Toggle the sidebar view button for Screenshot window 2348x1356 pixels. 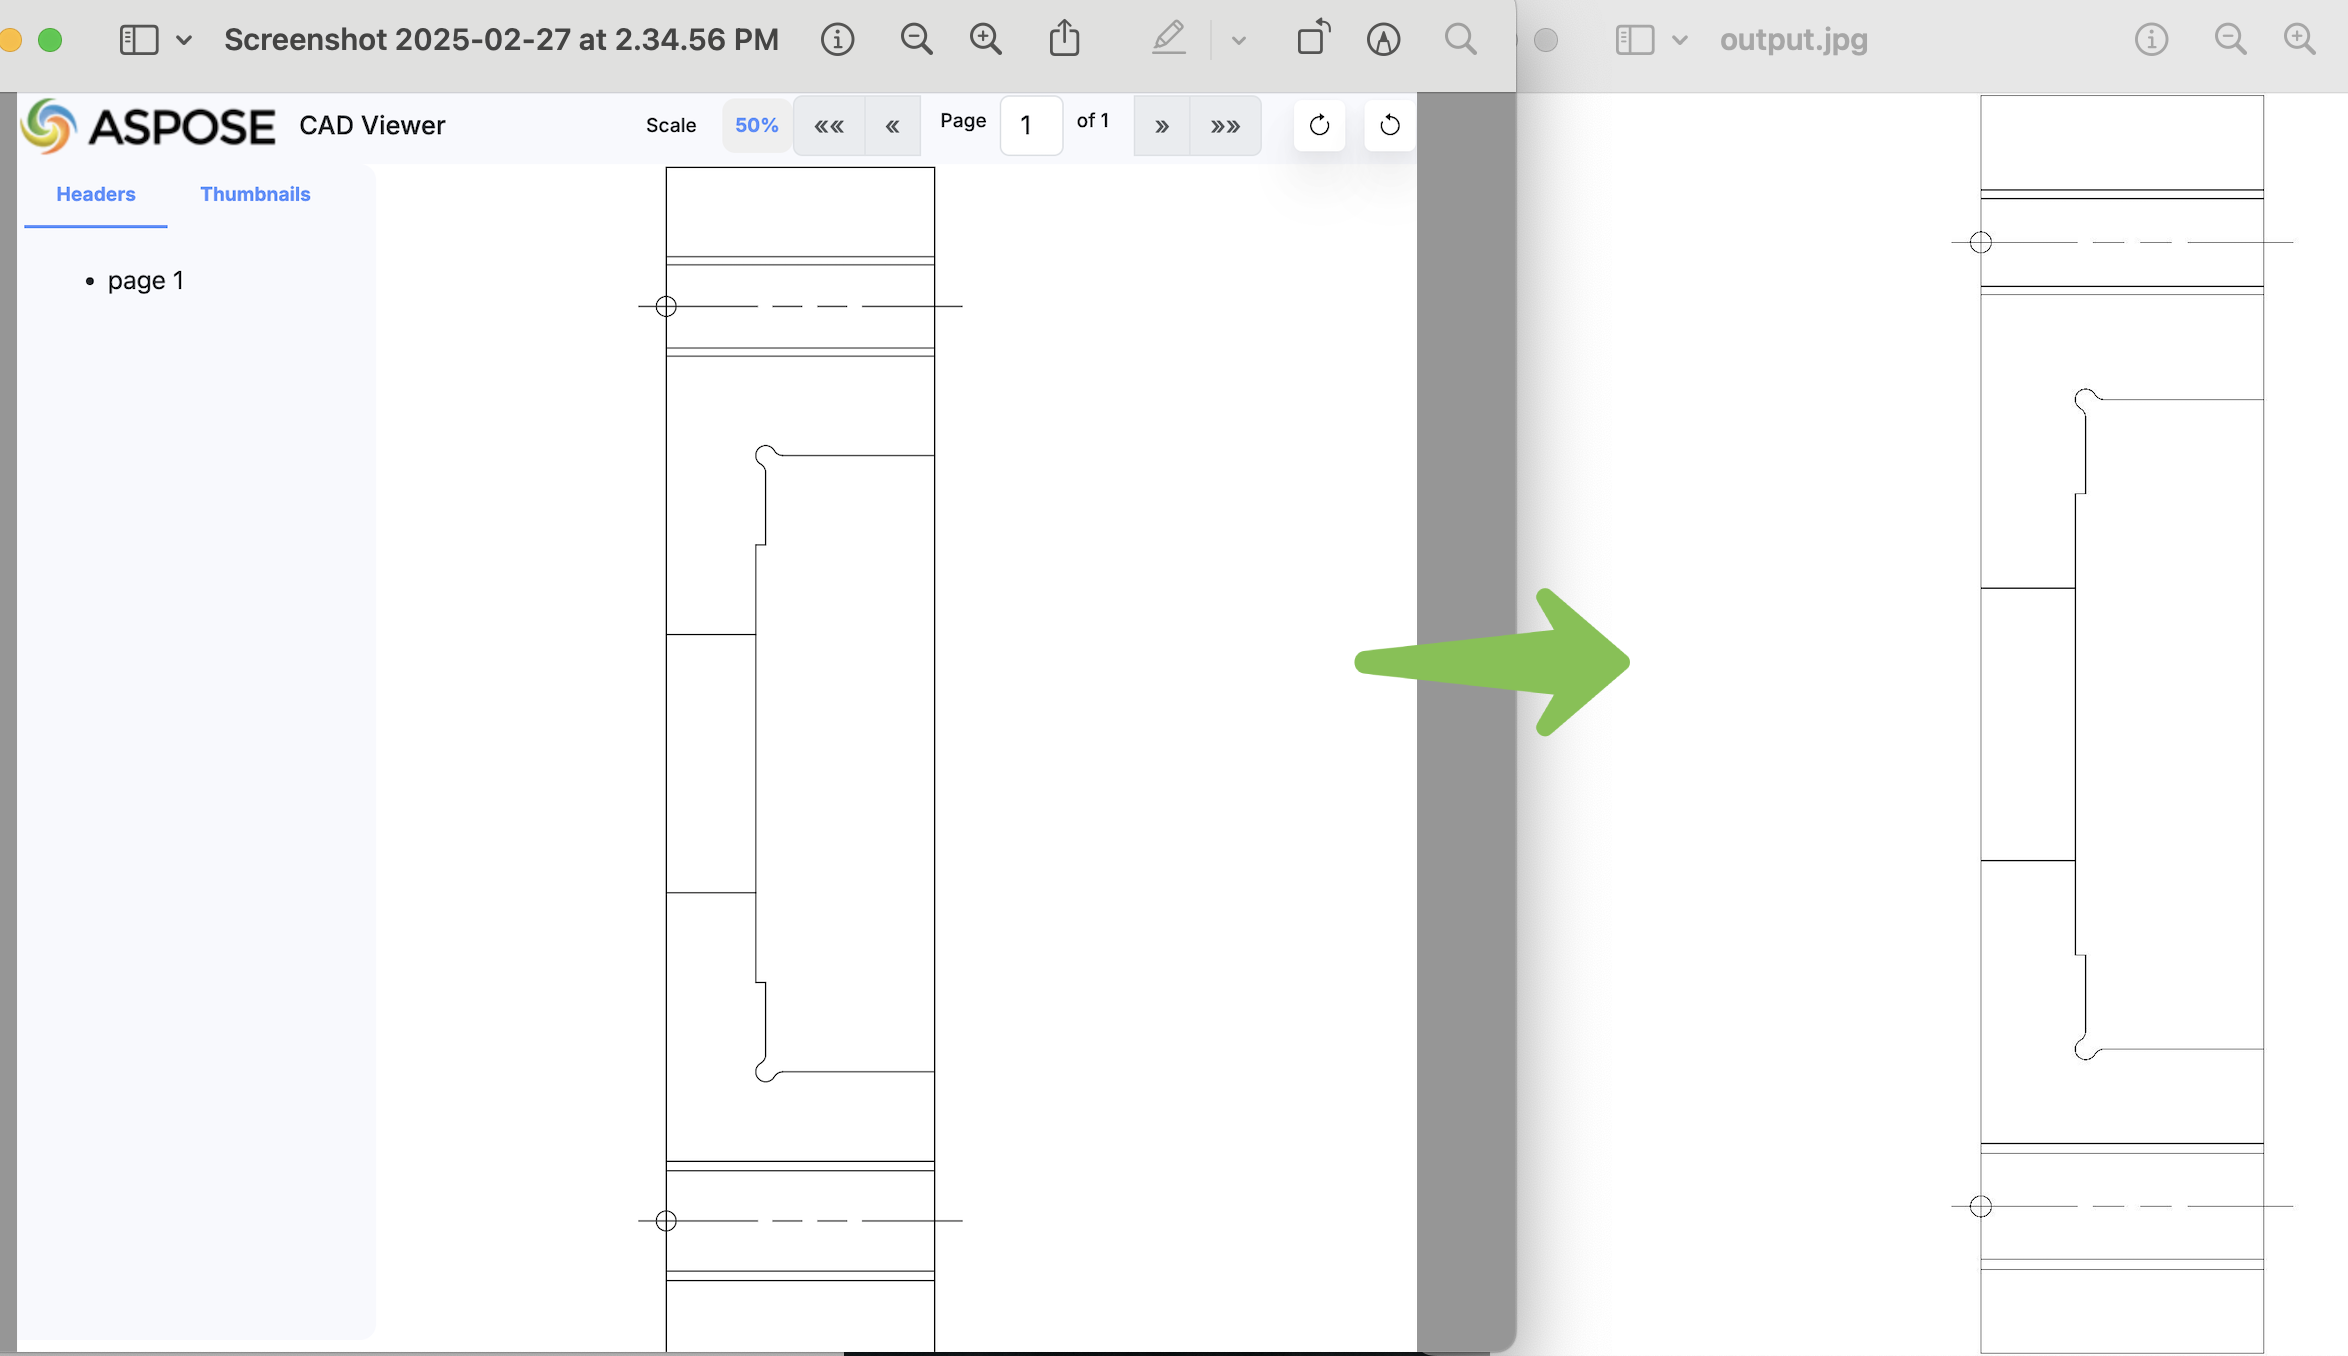139,40
